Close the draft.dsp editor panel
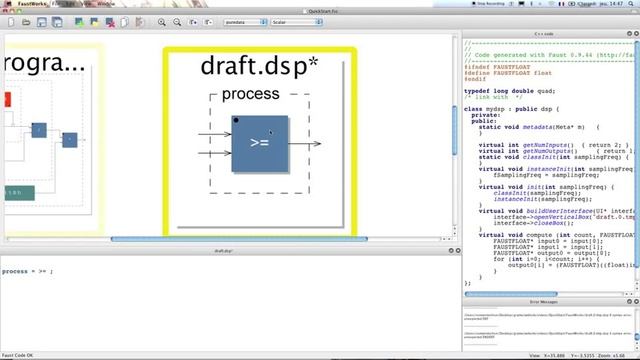This screenshot has width=640, height=360. click(458, 251)
